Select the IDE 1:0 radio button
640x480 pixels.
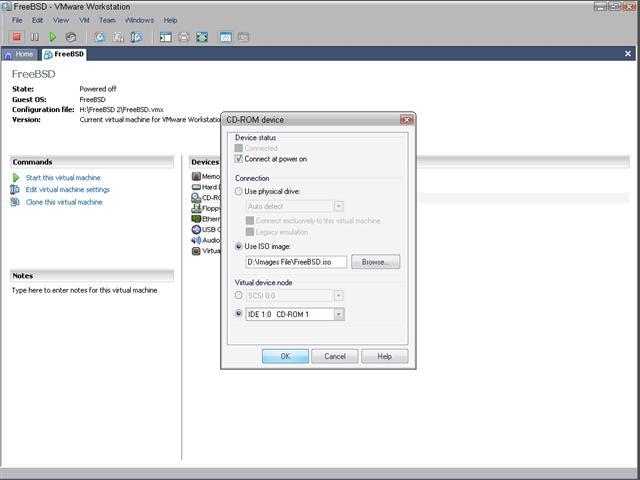click(238, 313)
